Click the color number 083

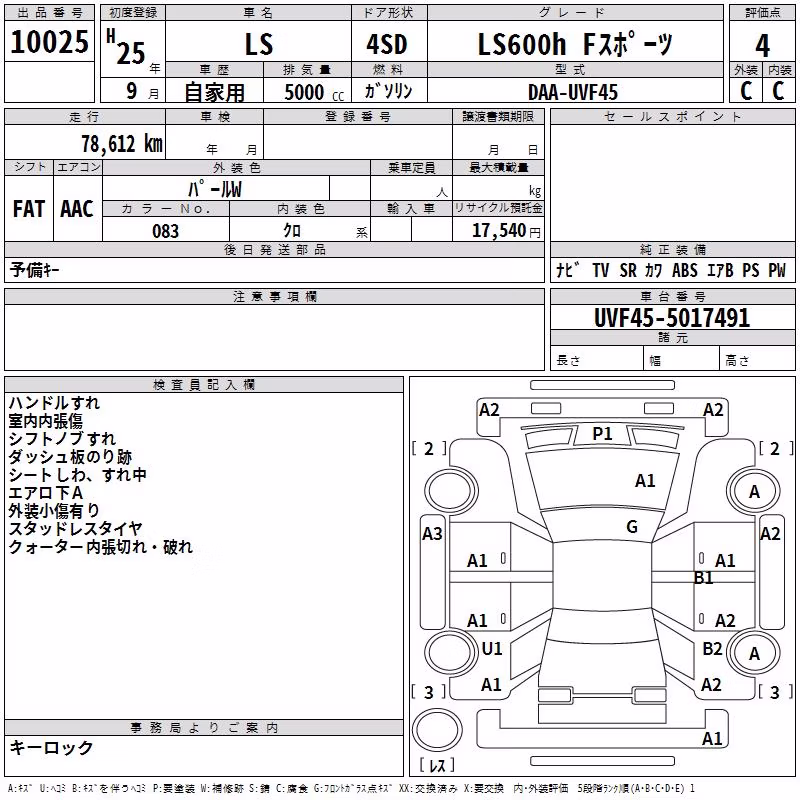click(x=165, y=231)
